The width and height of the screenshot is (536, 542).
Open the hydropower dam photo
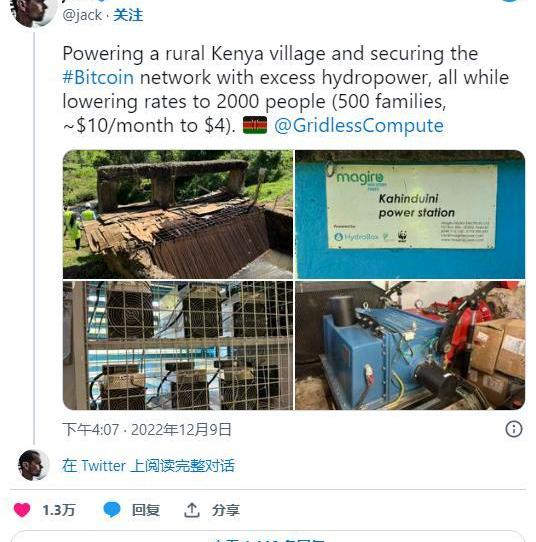click(x=178, y=214)
